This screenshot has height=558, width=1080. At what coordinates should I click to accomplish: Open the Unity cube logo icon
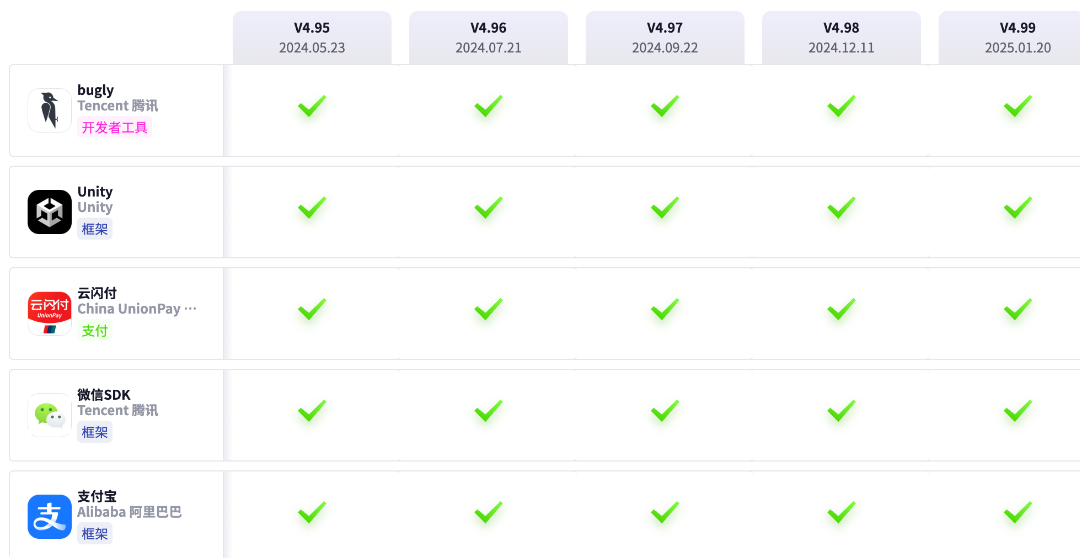50,212
